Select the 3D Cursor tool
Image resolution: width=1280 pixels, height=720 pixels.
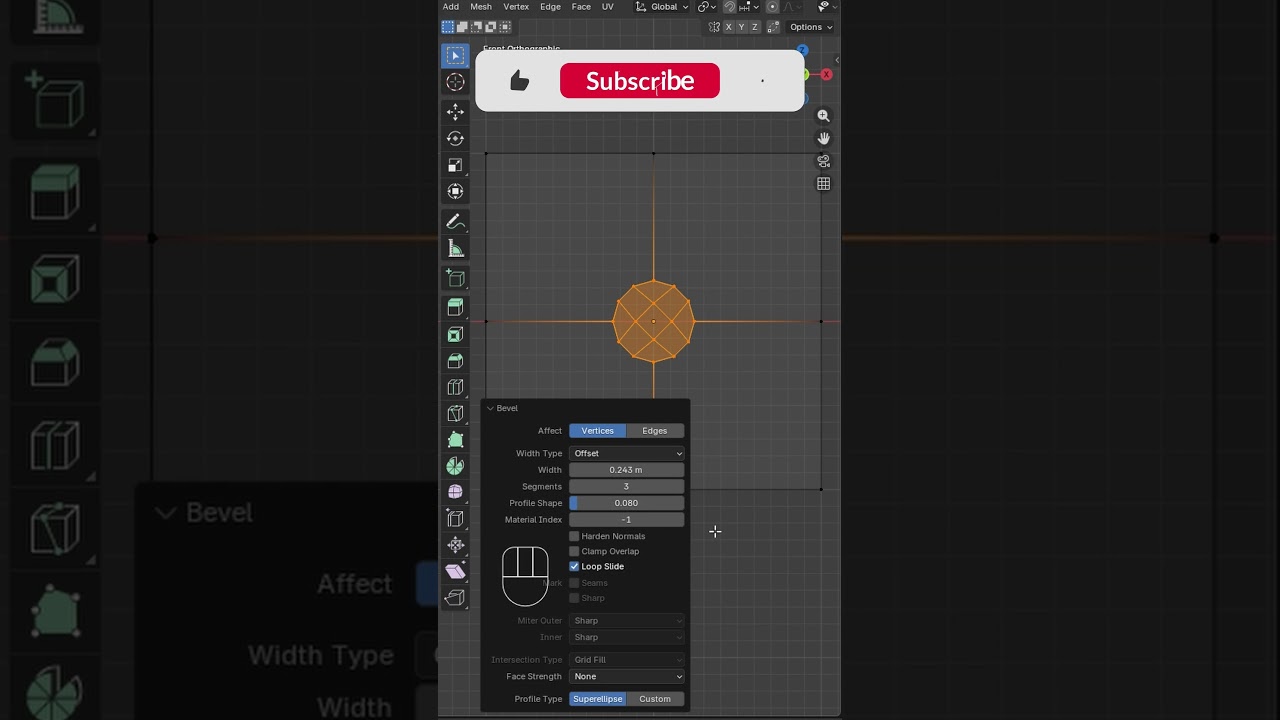tap(455, 82)
